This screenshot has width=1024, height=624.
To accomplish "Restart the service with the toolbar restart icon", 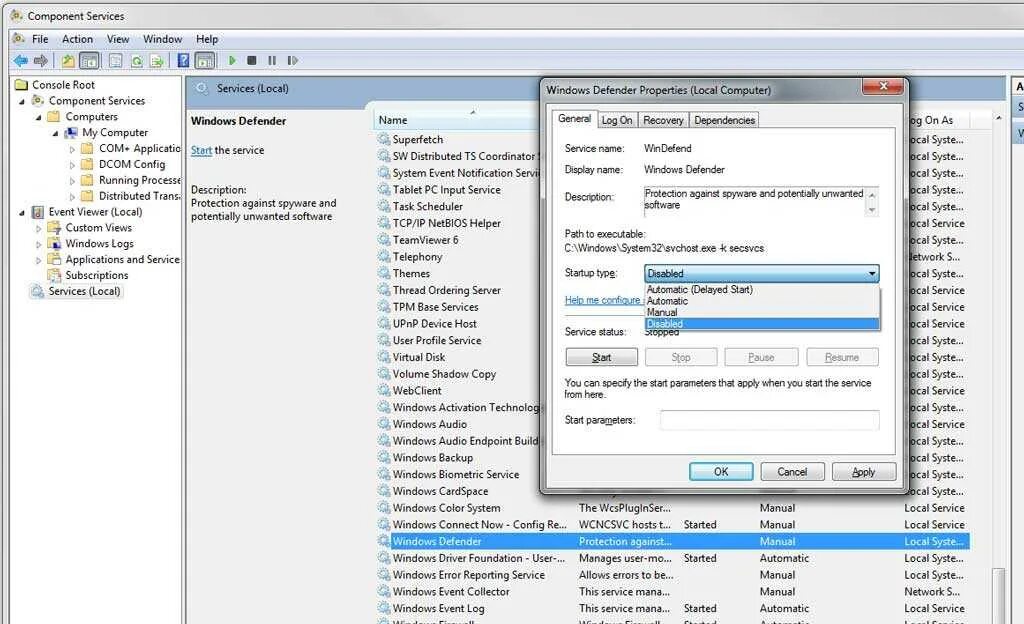I will 293,61.
